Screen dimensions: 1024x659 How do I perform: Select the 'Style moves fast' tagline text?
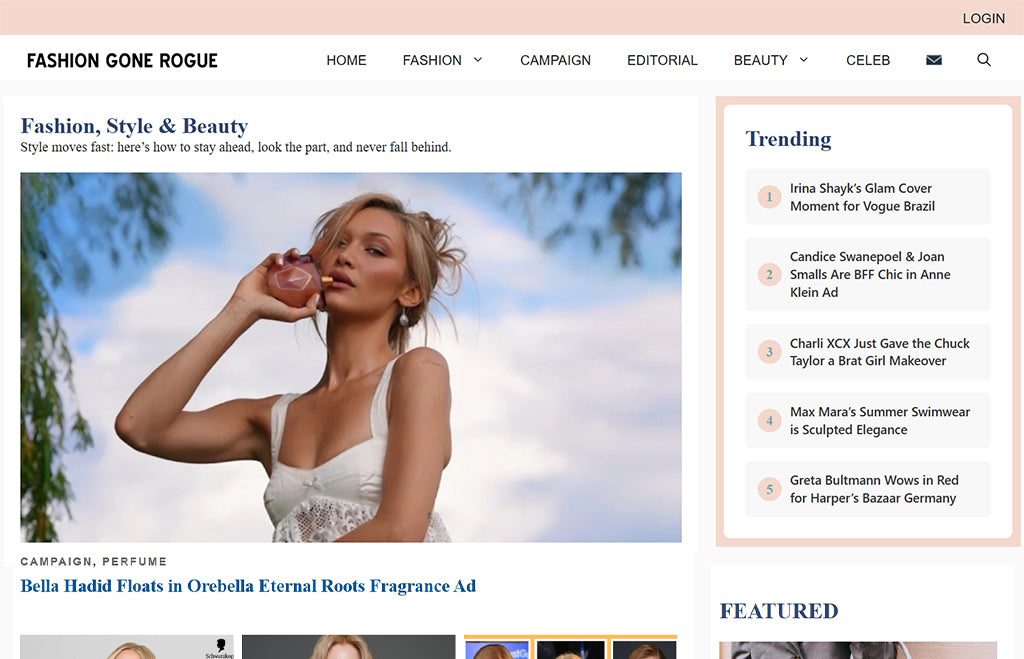click(x=236, y=147)
